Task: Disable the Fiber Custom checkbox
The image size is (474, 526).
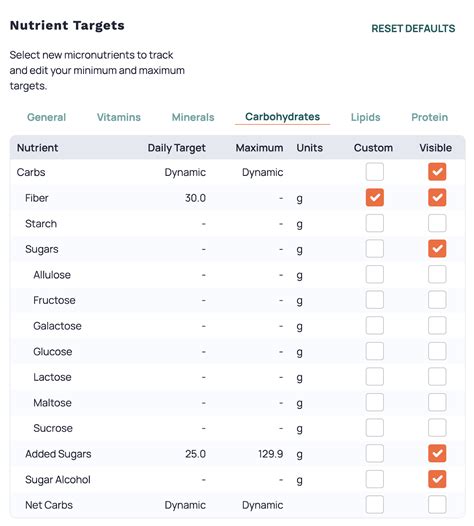Action: point(375,197)
